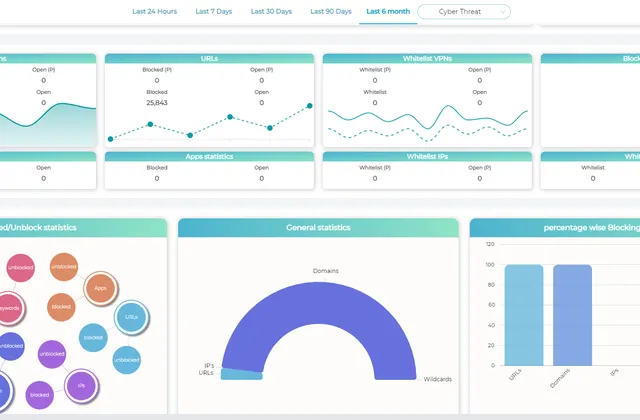Click the blue unblocked bubble near URLs
The height and width of the screenshot is (420, 640).
click(127, 360)
